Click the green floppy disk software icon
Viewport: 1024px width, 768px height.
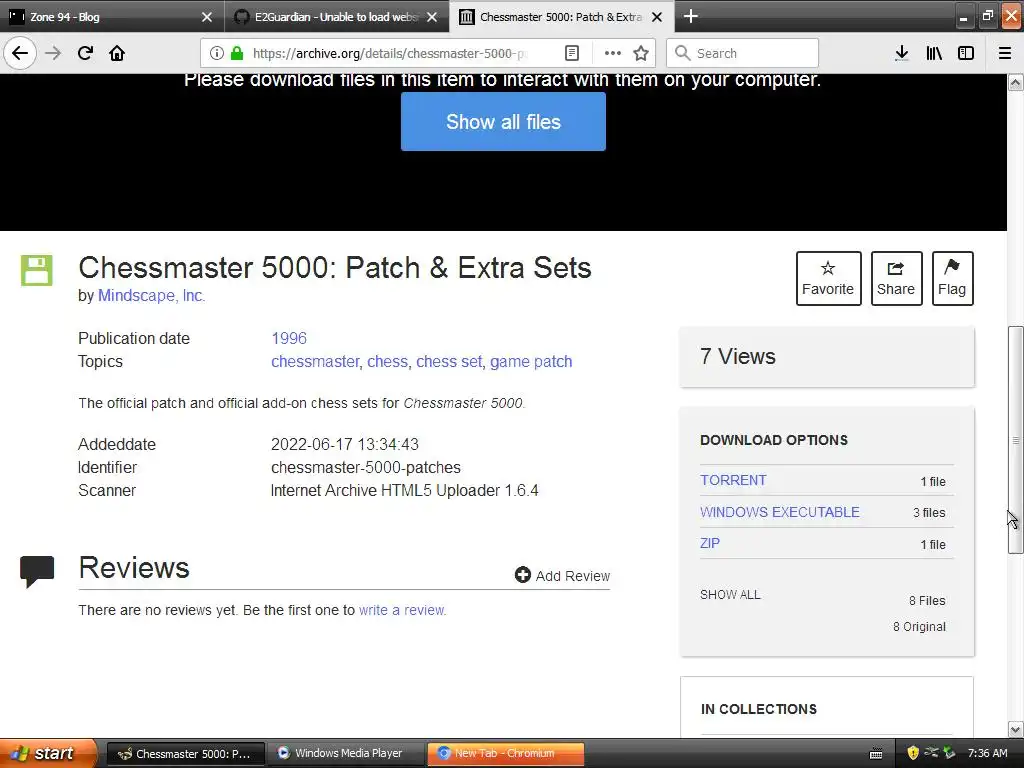pos(36,270)
